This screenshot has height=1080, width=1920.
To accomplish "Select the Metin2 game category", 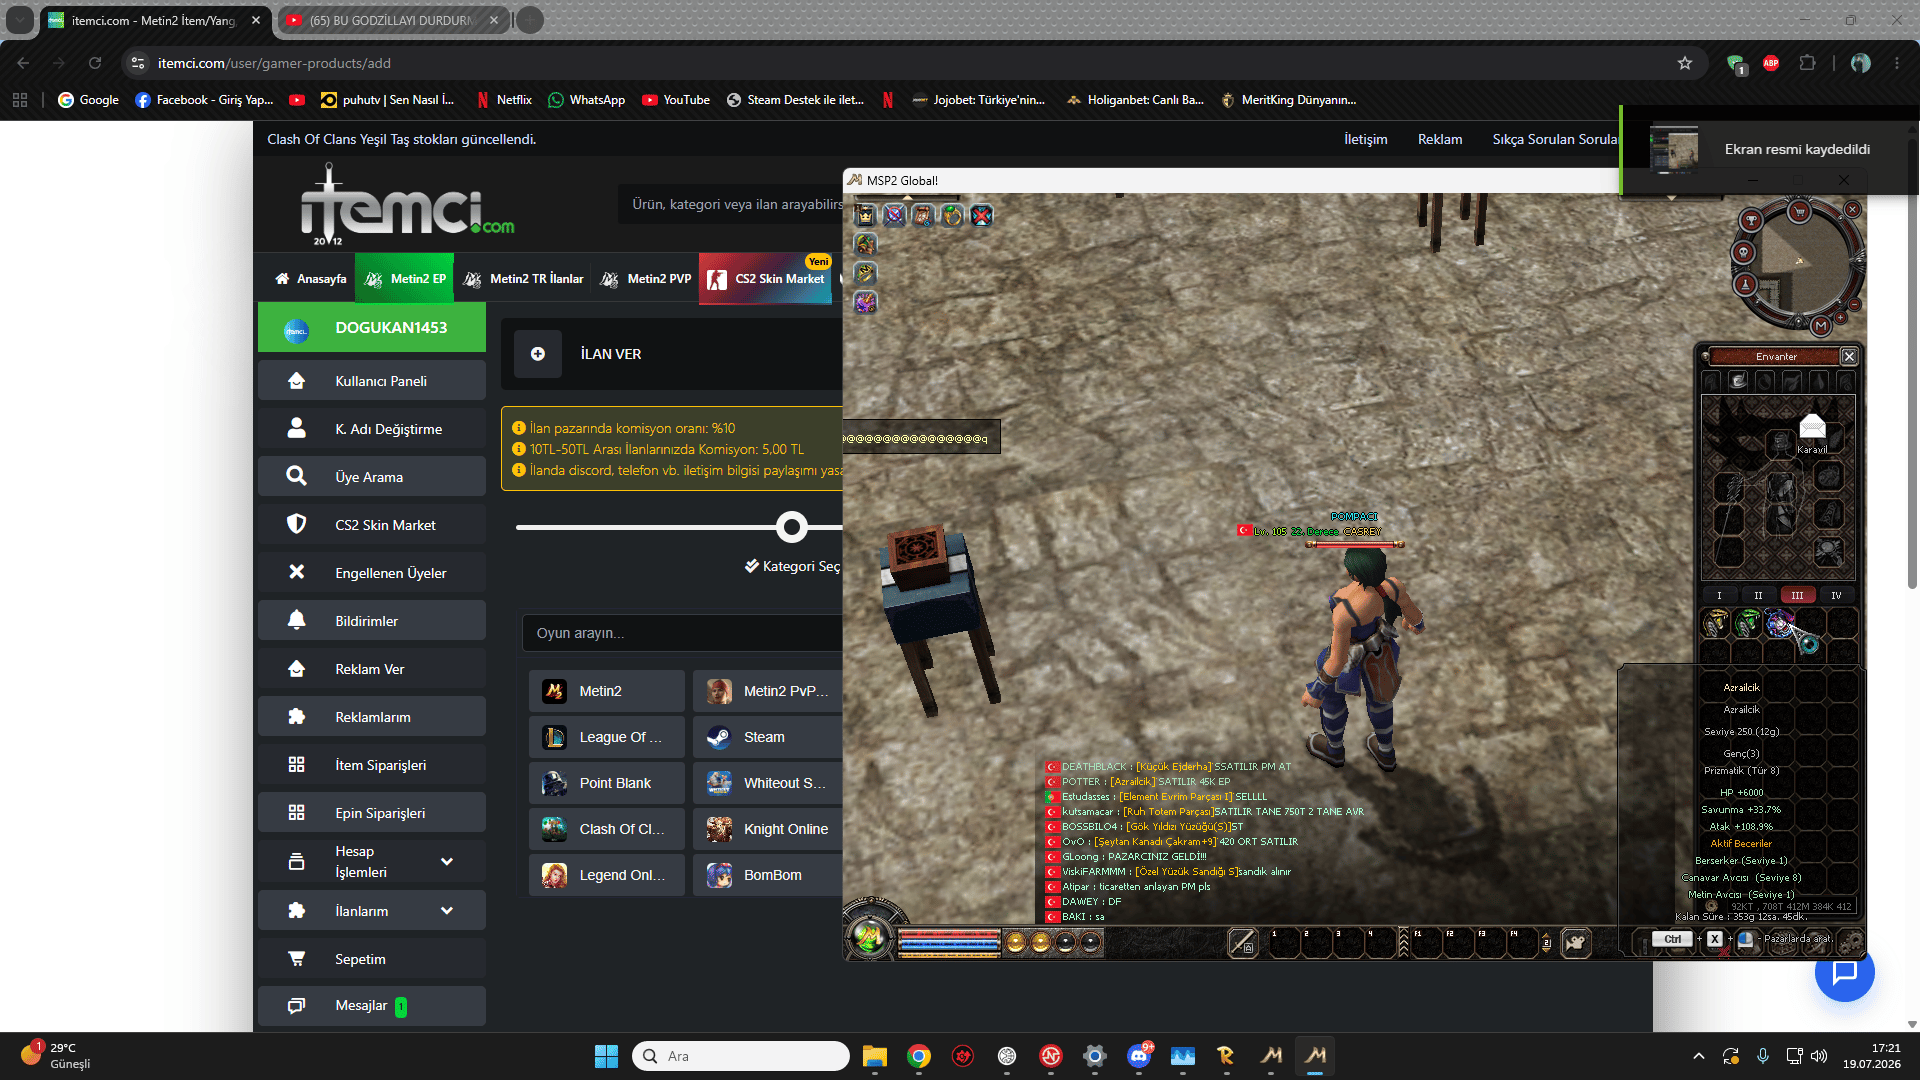I will pos(607,691).
